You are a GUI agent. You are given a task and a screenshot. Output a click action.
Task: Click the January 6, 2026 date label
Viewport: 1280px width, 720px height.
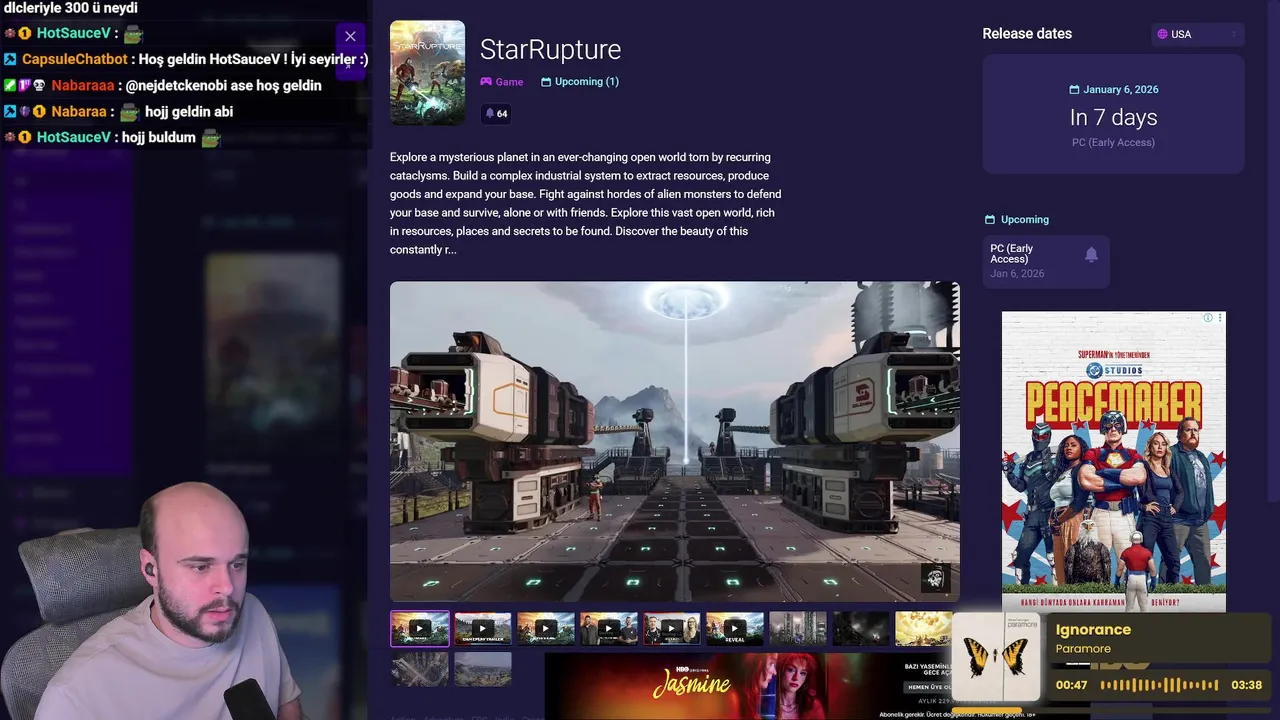tap(1120, 90)
